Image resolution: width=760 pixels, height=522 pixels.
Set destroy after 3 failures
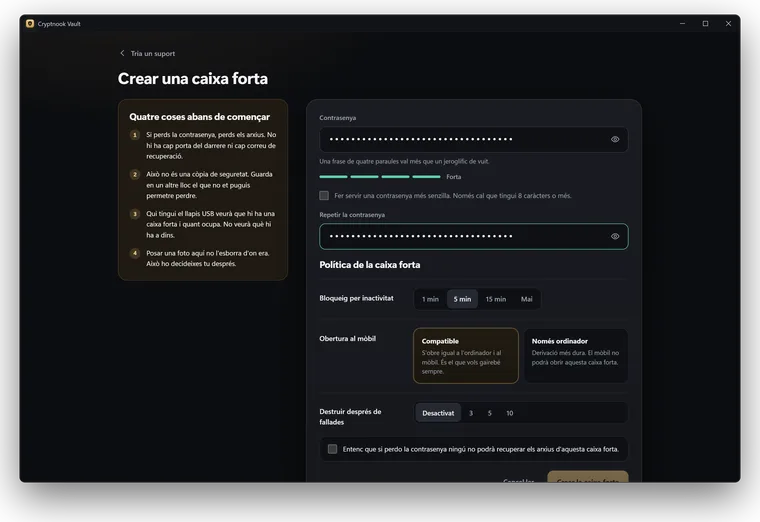pos(471,413)
